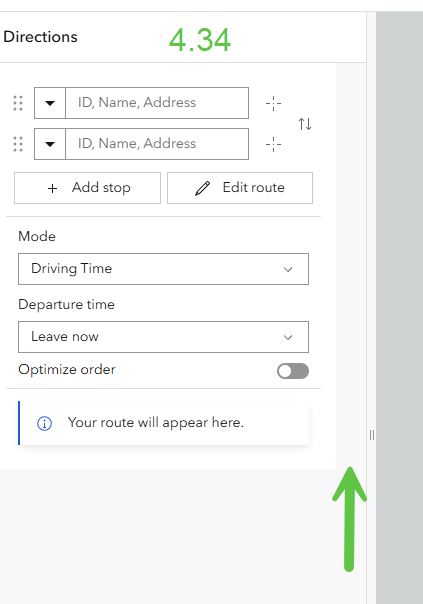Click the Your route will appear here notice
This screenshot has width=423, height=604.
point(164,423)
